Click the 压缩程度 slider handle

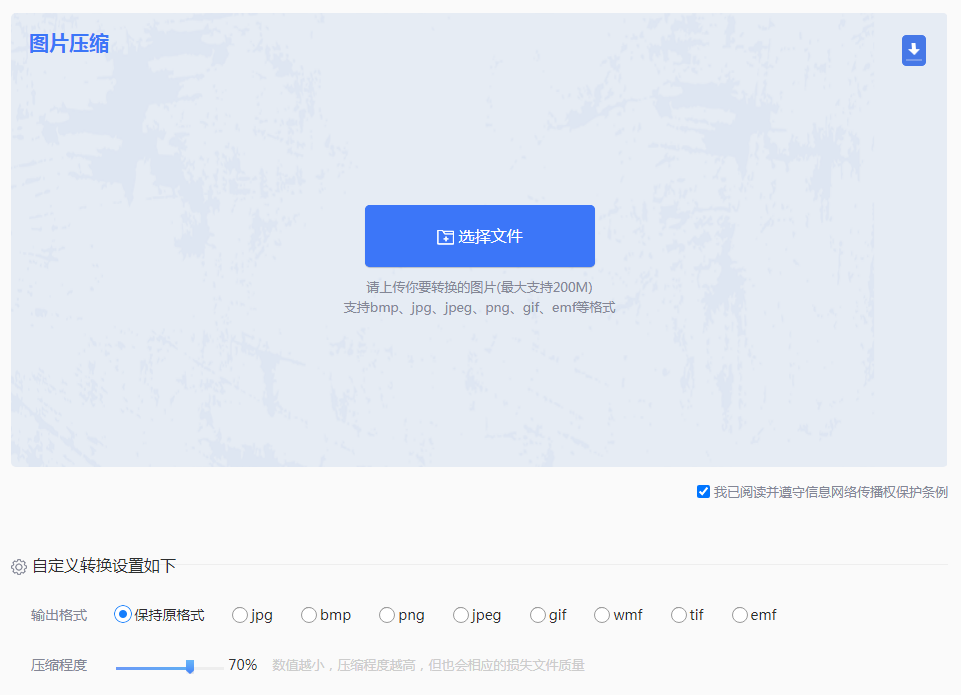point(190,665)
